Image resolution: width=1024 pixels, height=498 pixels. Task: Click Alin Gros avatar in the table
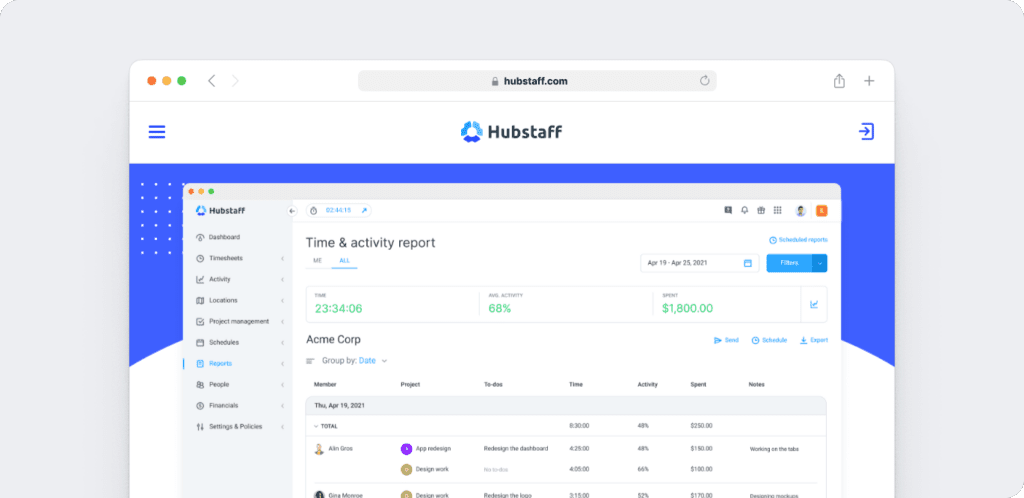click(x=319, y=449)
